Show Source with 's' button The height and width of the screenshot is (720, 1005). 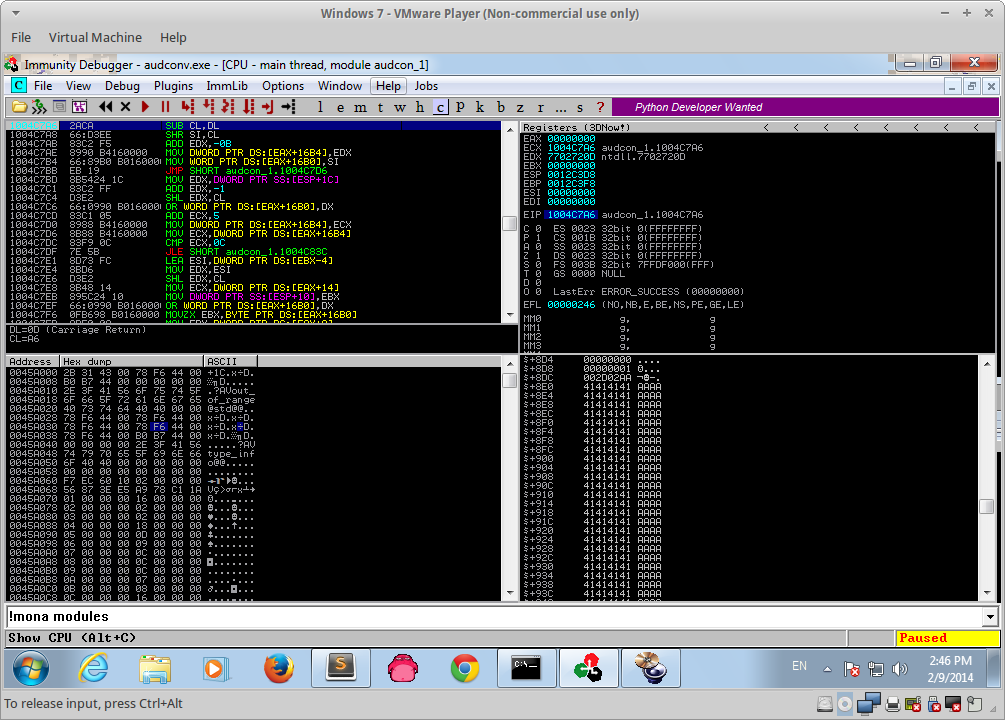[x=580, y=107]
